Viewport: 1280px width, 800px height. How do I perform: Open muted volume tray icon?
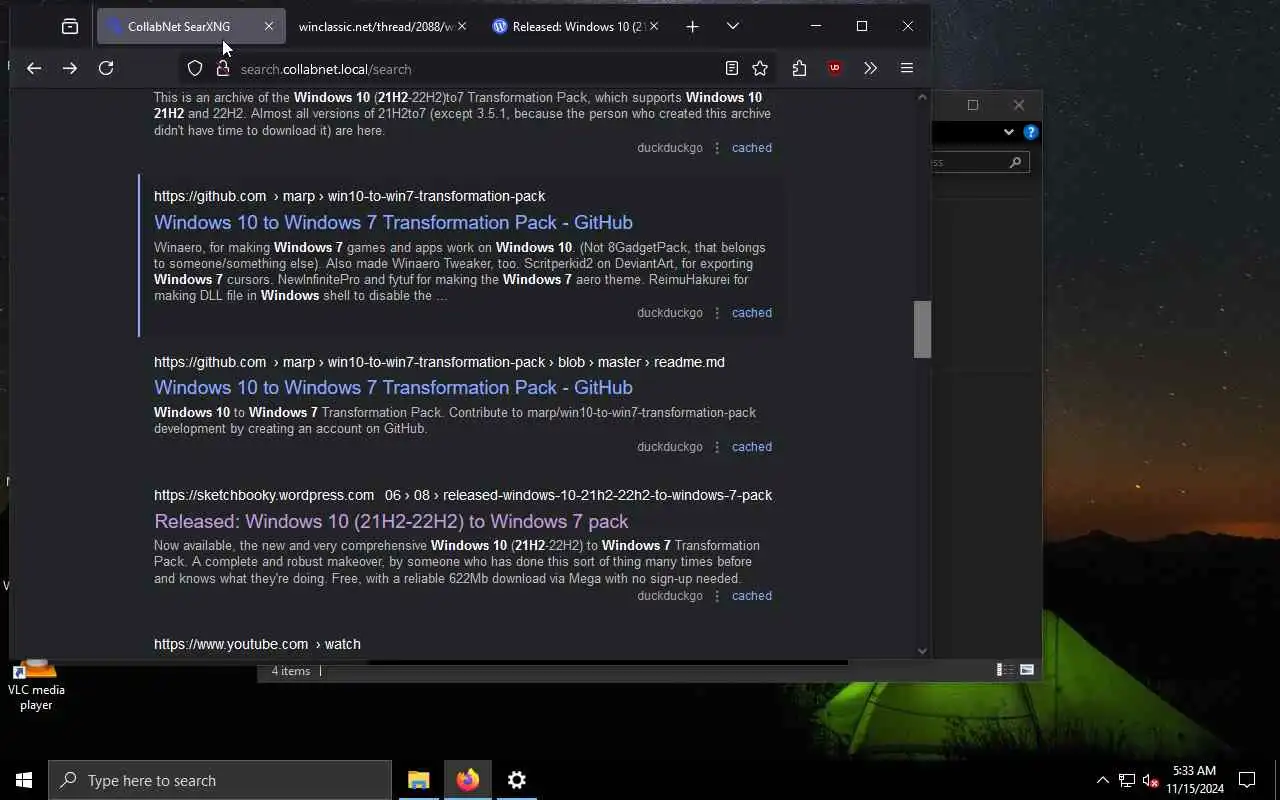[1150, 780]
